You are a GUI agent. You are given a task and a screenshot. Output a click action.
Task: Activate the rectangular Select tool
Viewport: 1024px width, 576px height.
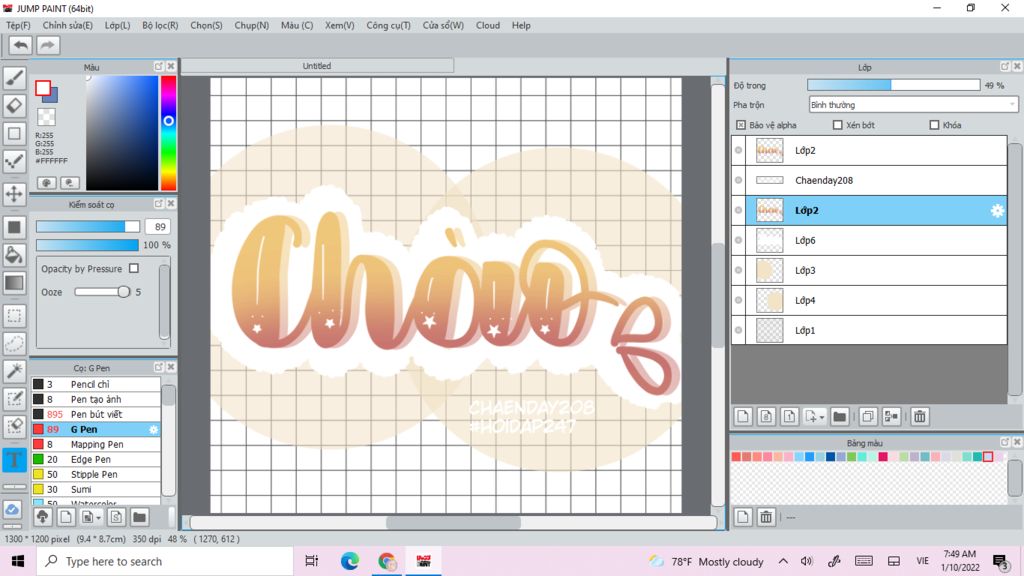click(14, 316)
